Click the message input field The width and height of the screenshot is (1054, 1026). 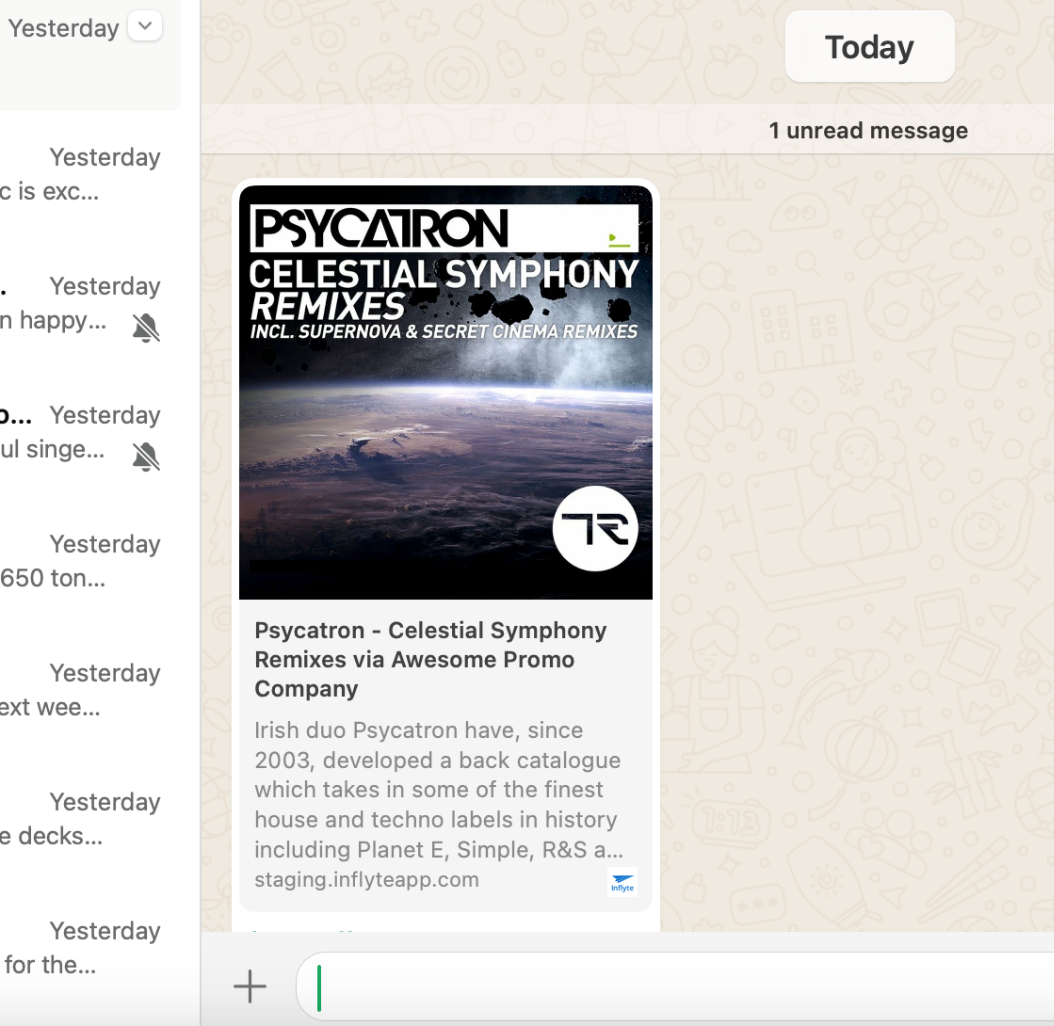[676, 987]
